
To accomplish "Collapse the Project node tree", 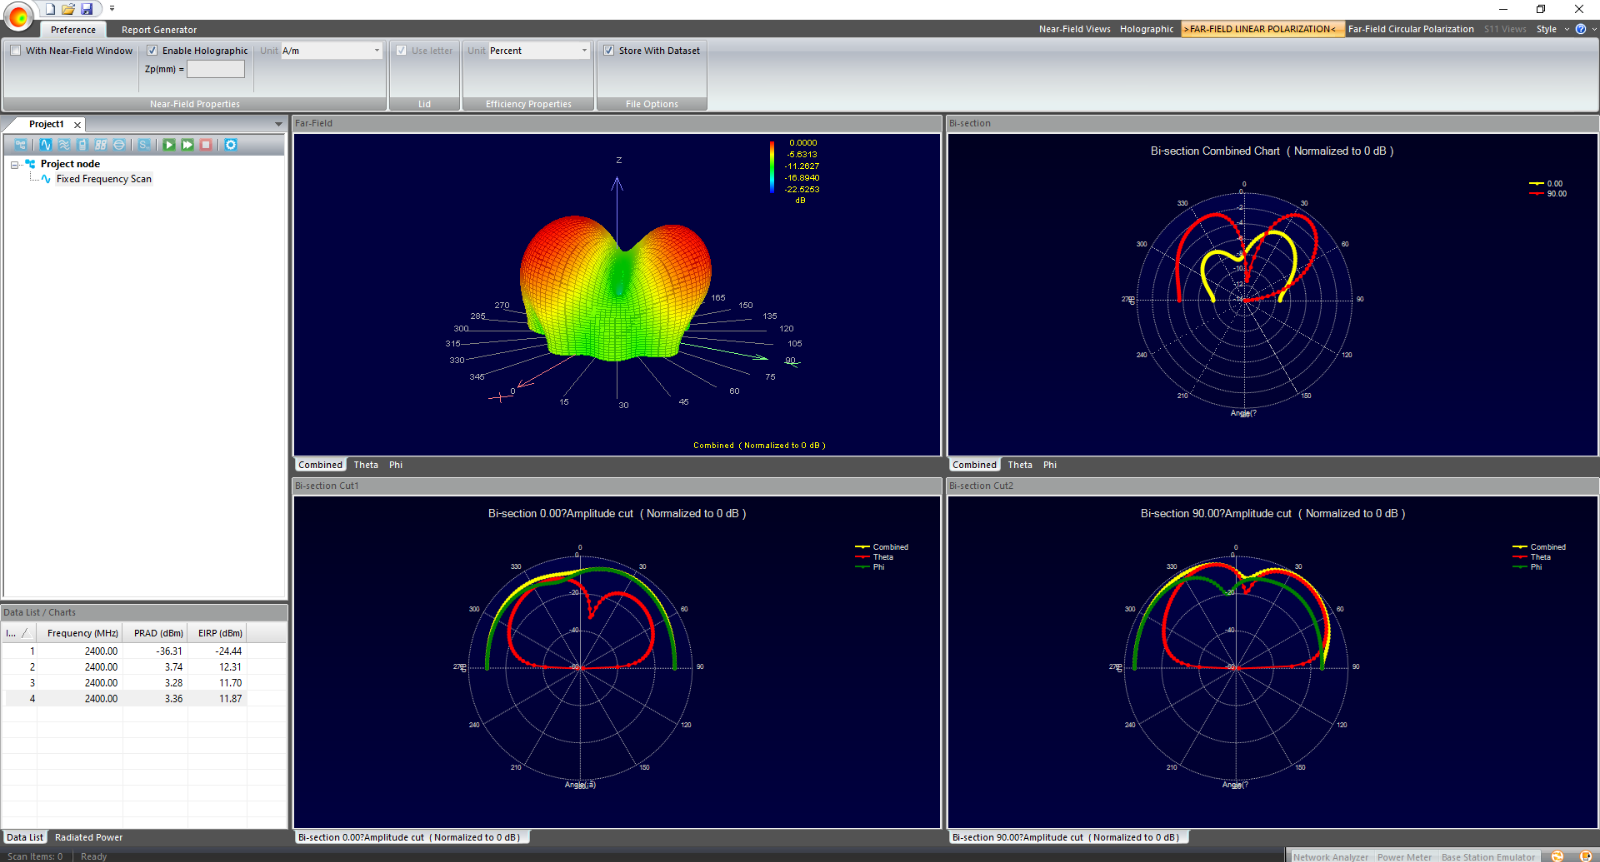I will 15,164.
